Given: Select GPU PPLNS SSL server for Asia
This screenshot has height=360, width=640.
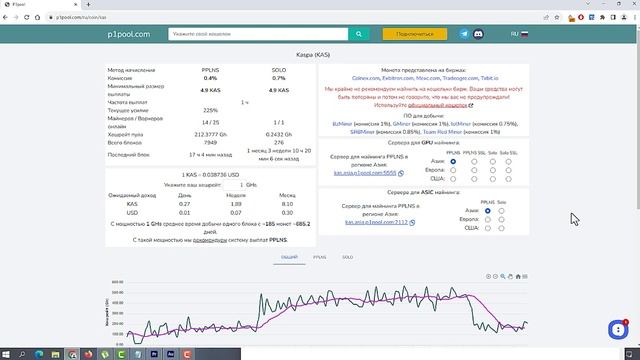Looking at the screenshot, I should pos(474,162).
